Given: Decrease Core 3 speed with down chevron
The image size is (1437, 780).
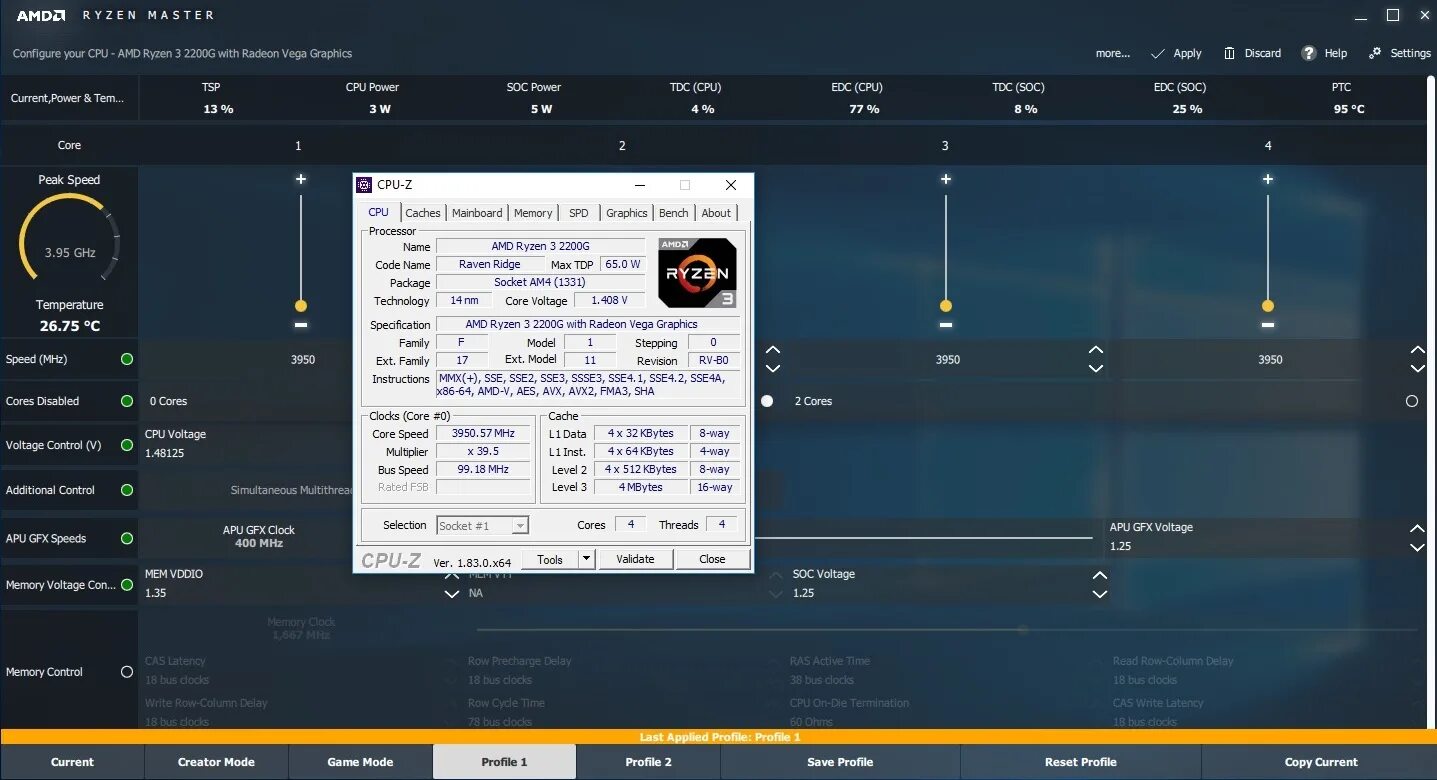Looking at the screenshot, I should click(x=1096, y=368).
